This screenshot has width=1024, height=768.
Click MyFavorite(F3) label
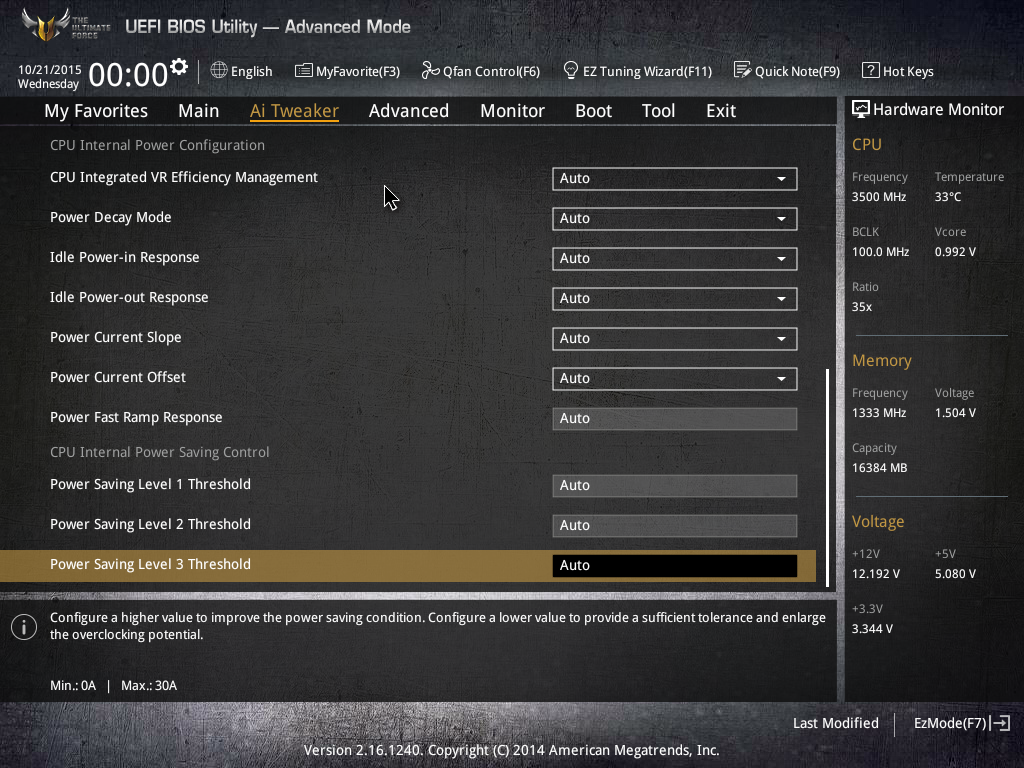pyautogui.click(x=358, y=71)
